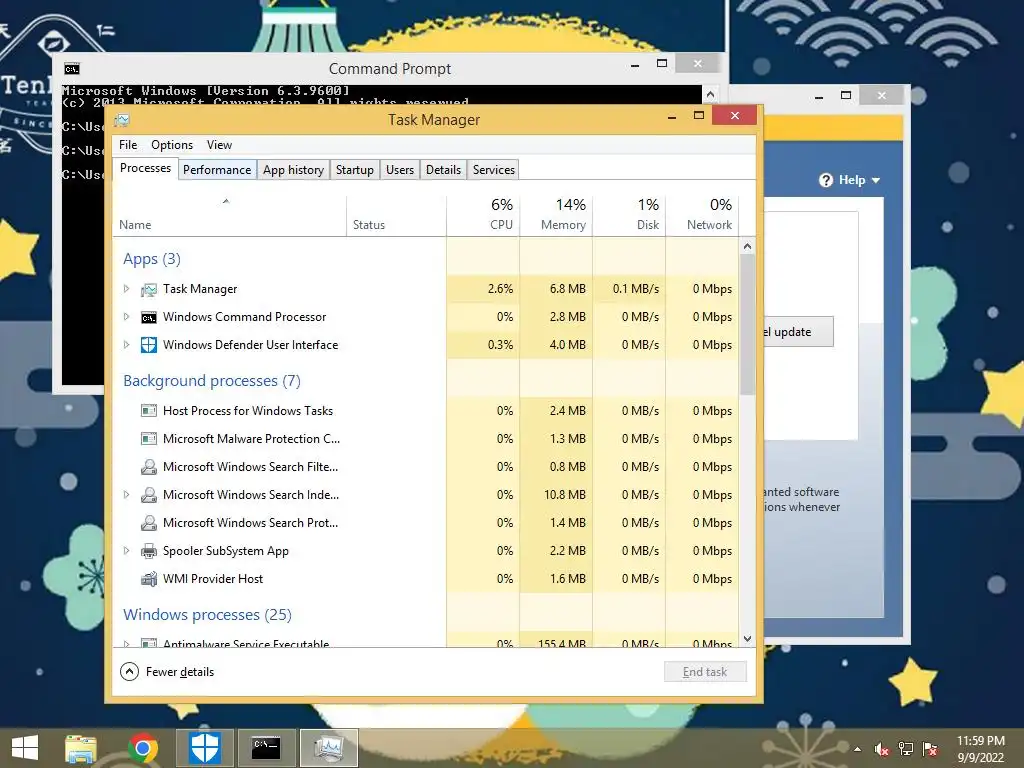Switch to the Performance tab
Screen dimensions: 1024x768
(x=217, y=170)
